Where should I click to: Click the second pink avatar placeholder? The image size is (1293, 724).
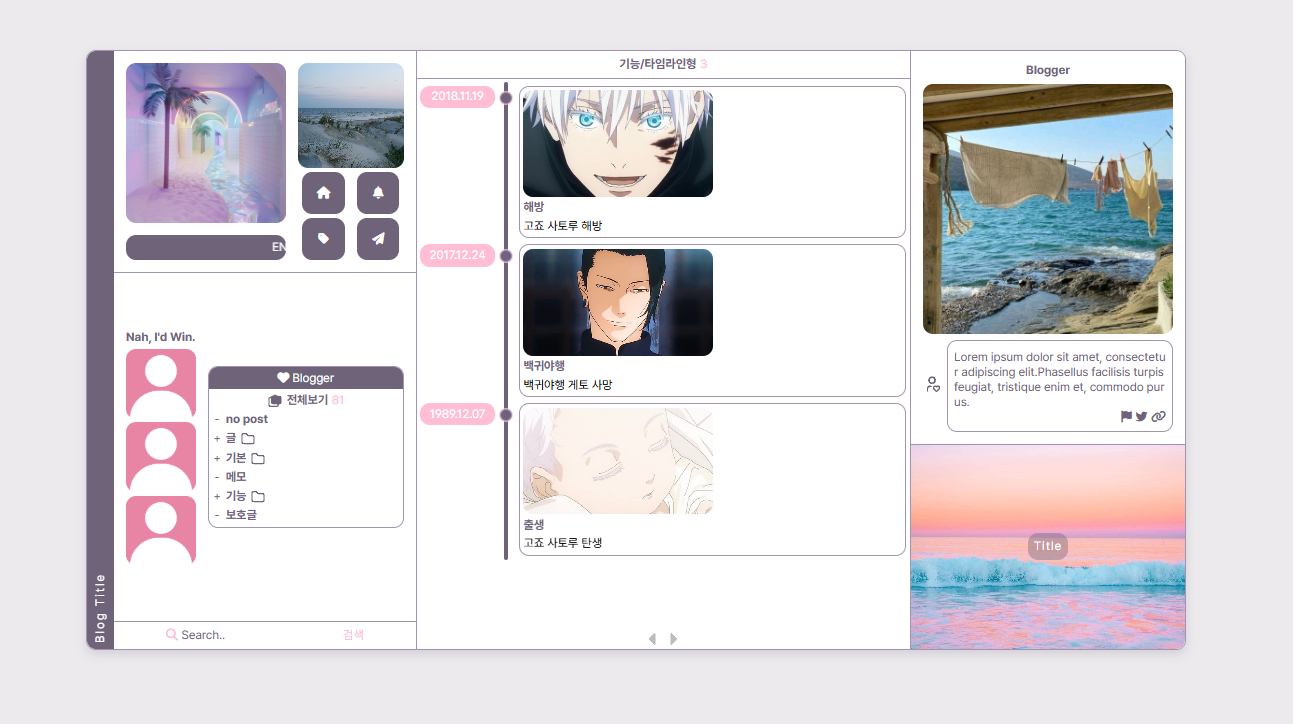click(x=161, y=456)
